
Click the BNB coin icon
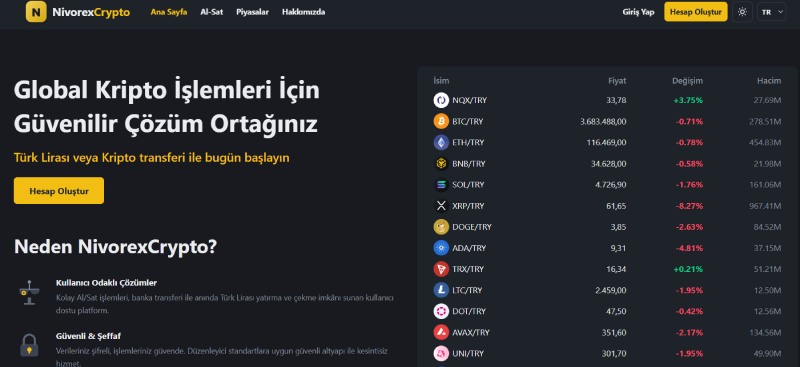441,163
